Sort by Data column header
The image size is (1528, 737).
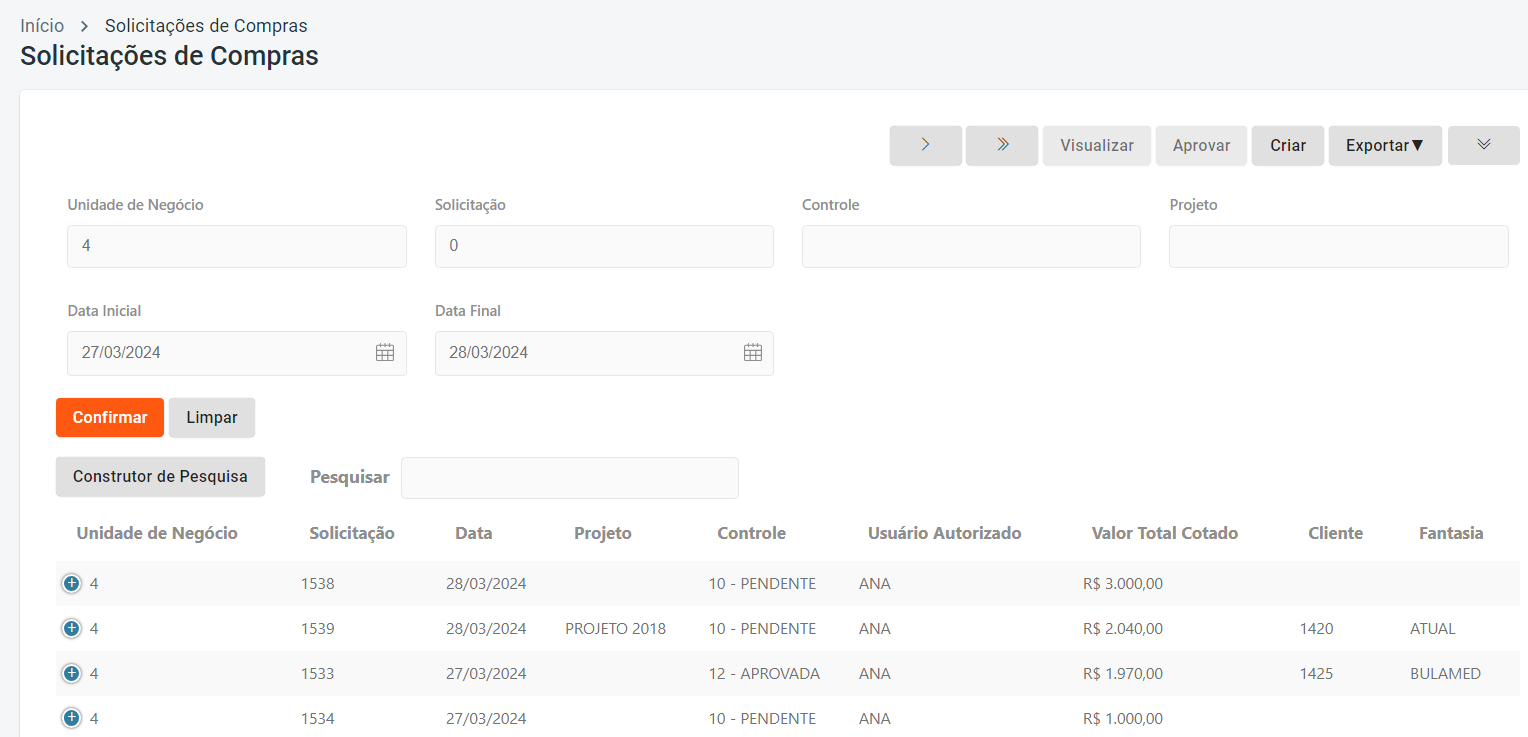pyautogui.click(x=474, y=533)
